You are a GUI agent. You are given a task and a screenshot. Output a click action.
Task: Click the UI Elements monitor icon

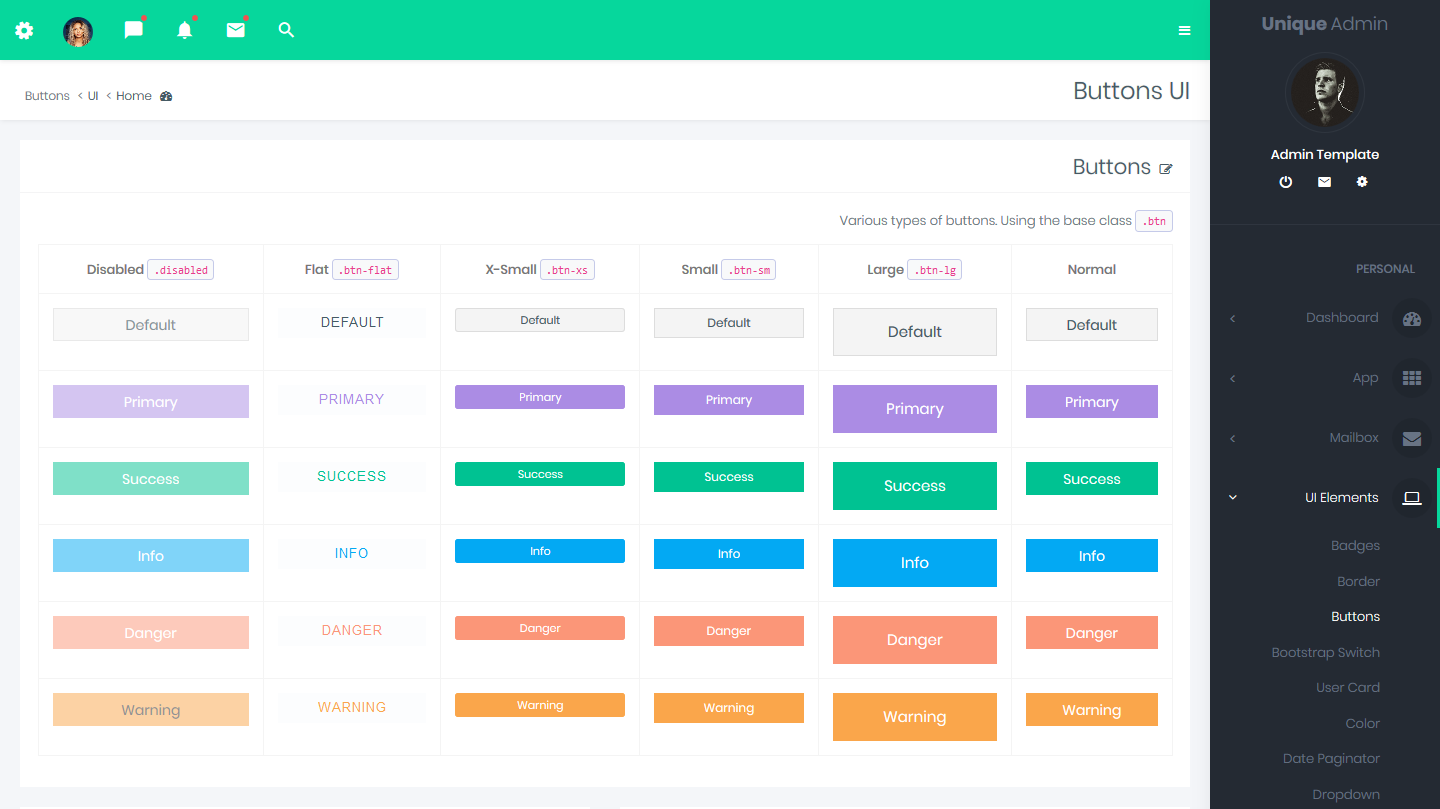click(1411, 497)
